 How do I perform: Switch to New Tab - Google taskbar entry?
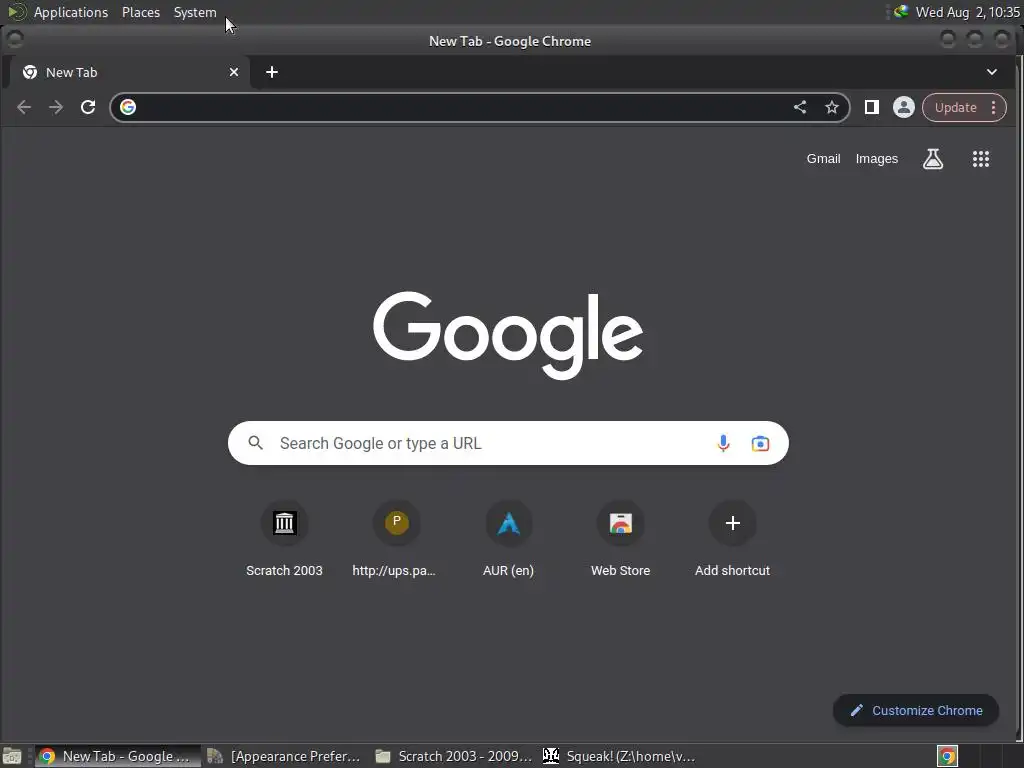(x=118, y=756)
